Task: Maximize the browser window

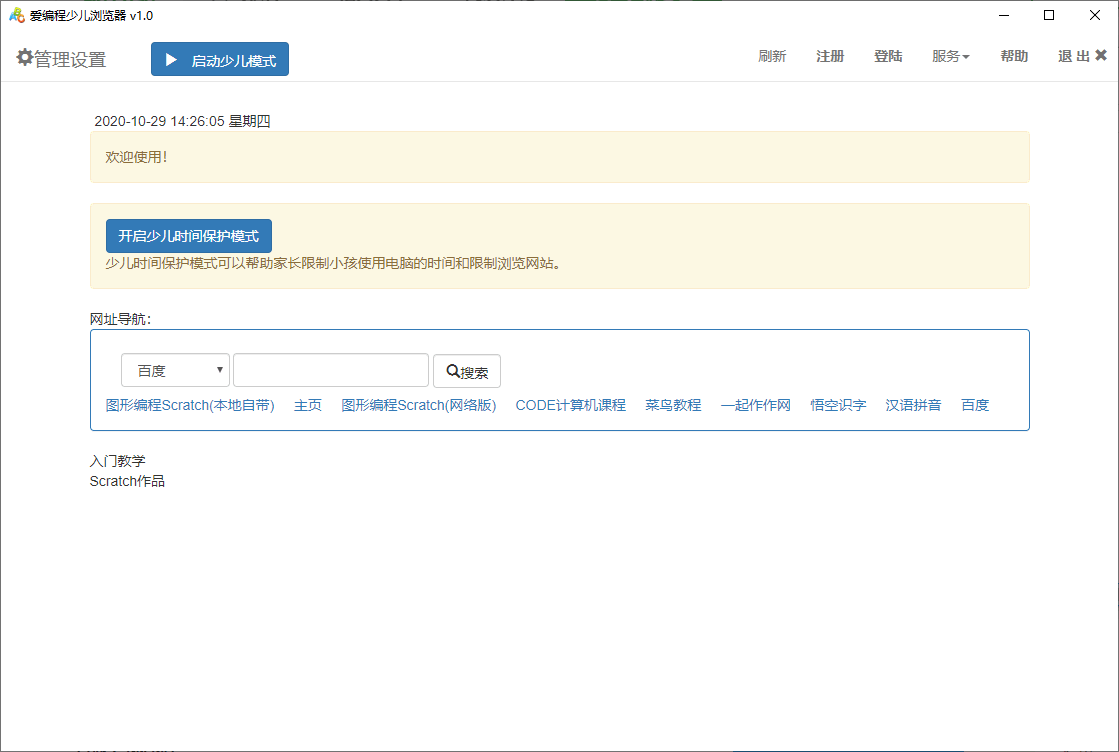Action: coord(1049,15)
